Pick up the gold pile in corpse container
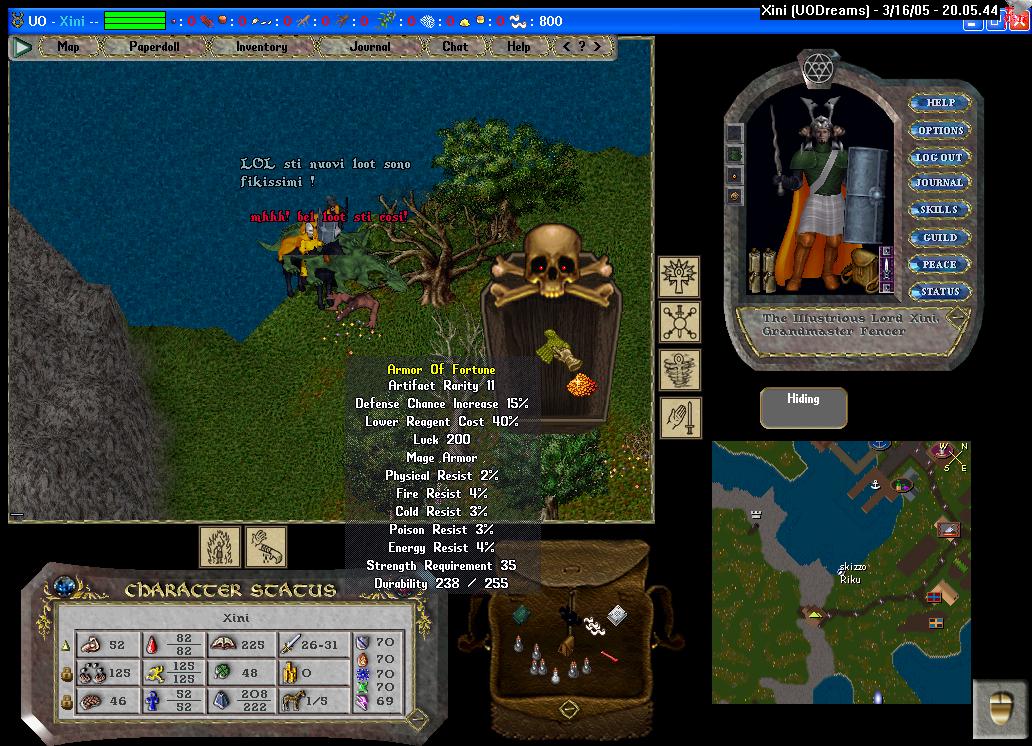The image size is (1032, 746). point(582,385)
